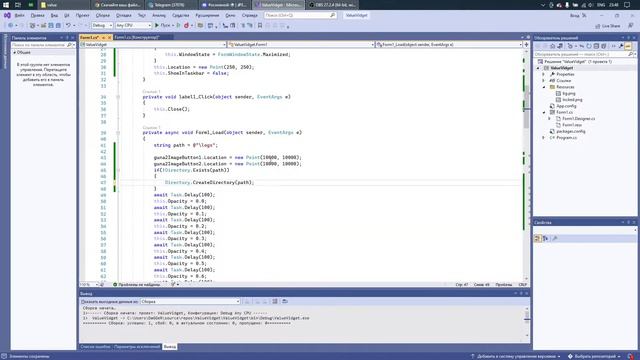
Task: Click the notification center icon in system tray
Action: click(627, 4)
